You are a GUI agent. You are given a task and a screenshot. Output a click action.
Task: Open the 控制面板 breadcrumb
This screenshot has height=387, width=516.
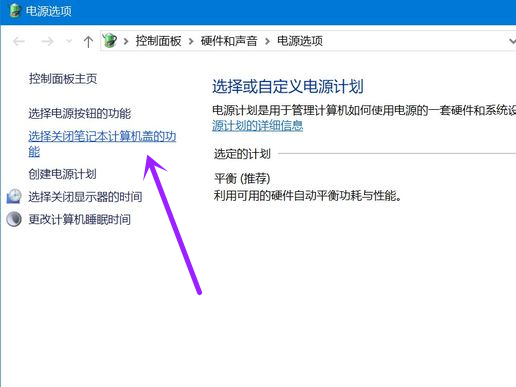(x=158, y=41)
